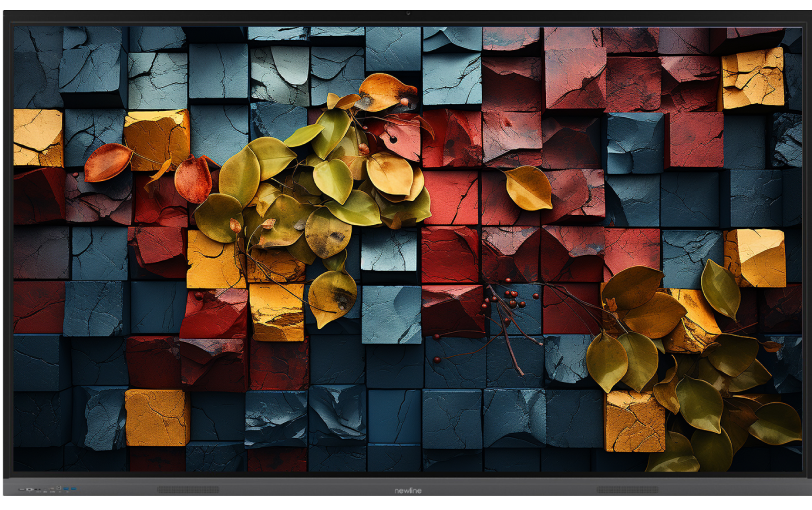Click the camera dot on the top bezel
812x510 pixels.
pyautogui.click(x=408, y=13)
